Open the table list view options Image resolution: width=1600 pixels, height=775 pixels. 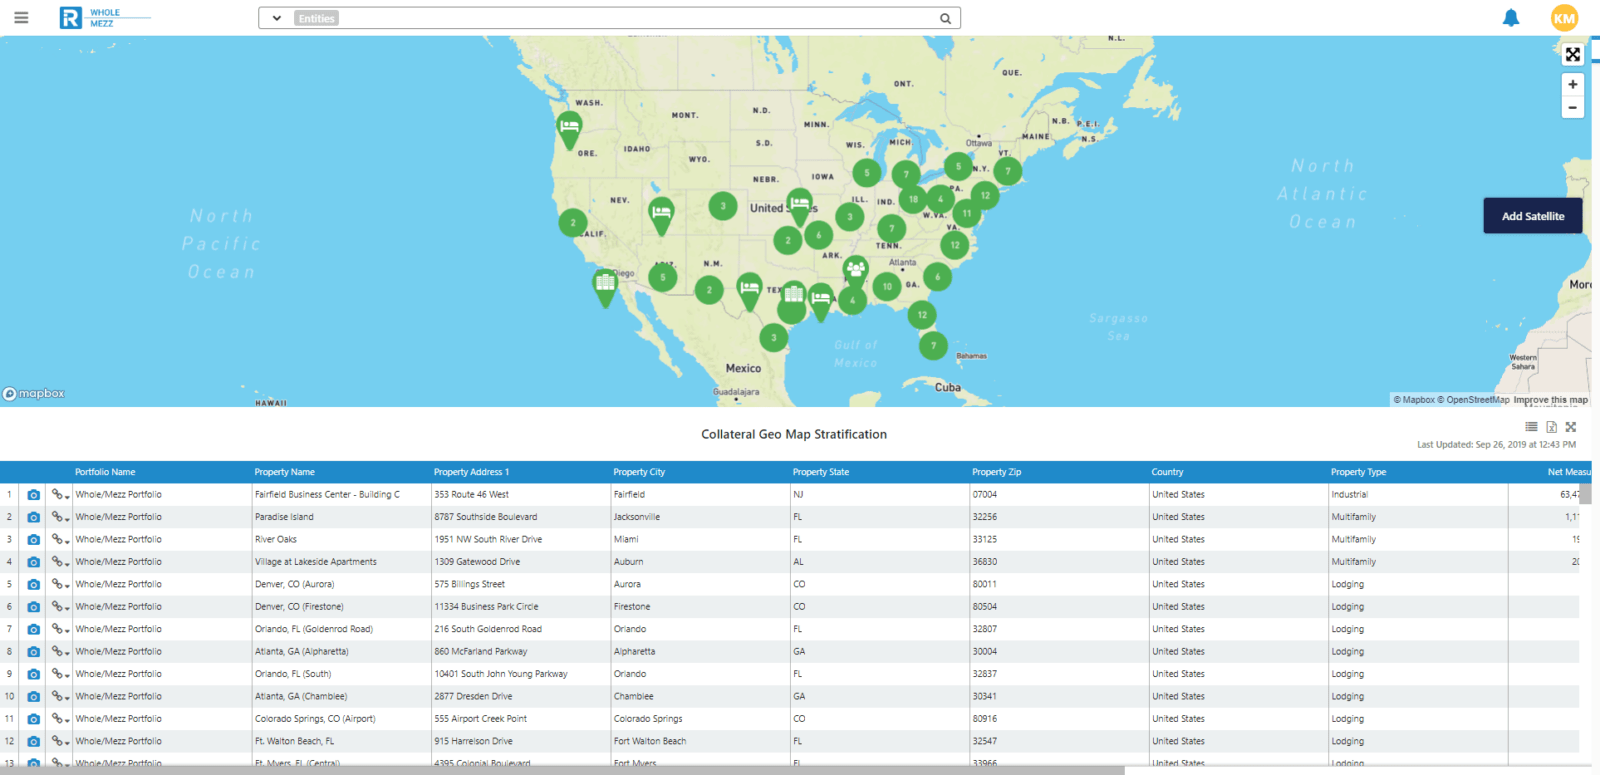[x=1531, y=427]
